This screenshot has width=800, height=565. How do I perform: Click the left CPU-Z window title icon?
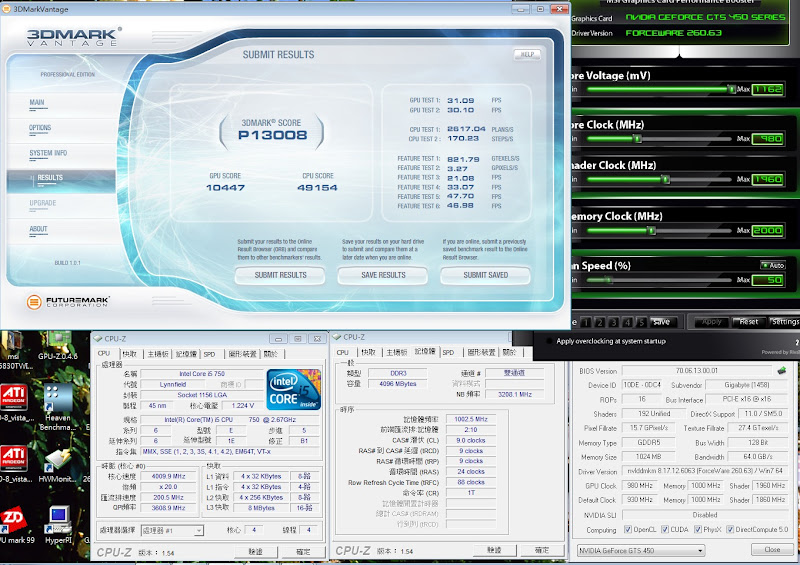point(98,338)
